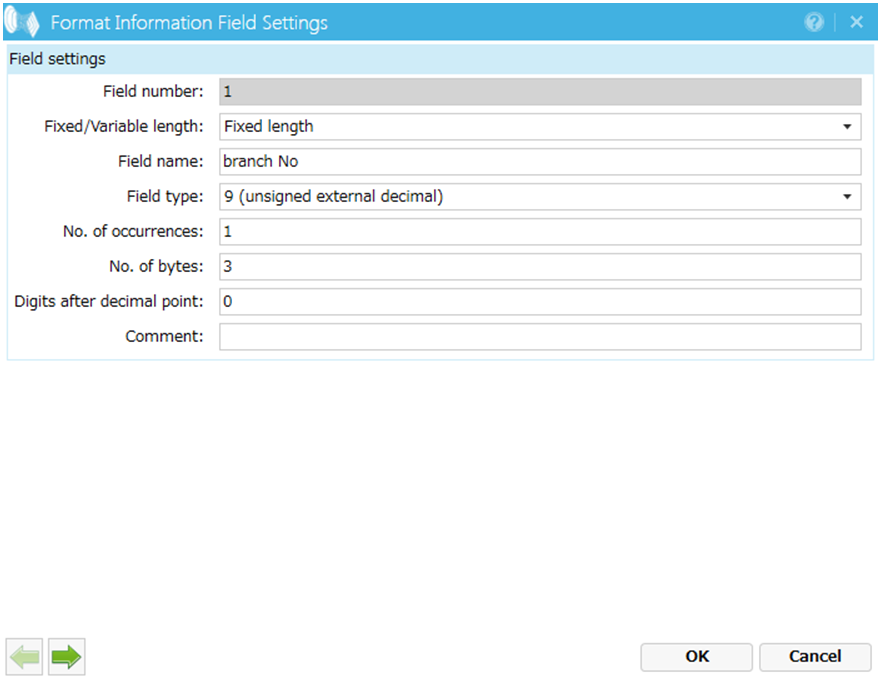Click the dialog title bar text
Image resolution: width=881 pixels, height=683 pixels.
click(x=189, y=22)
